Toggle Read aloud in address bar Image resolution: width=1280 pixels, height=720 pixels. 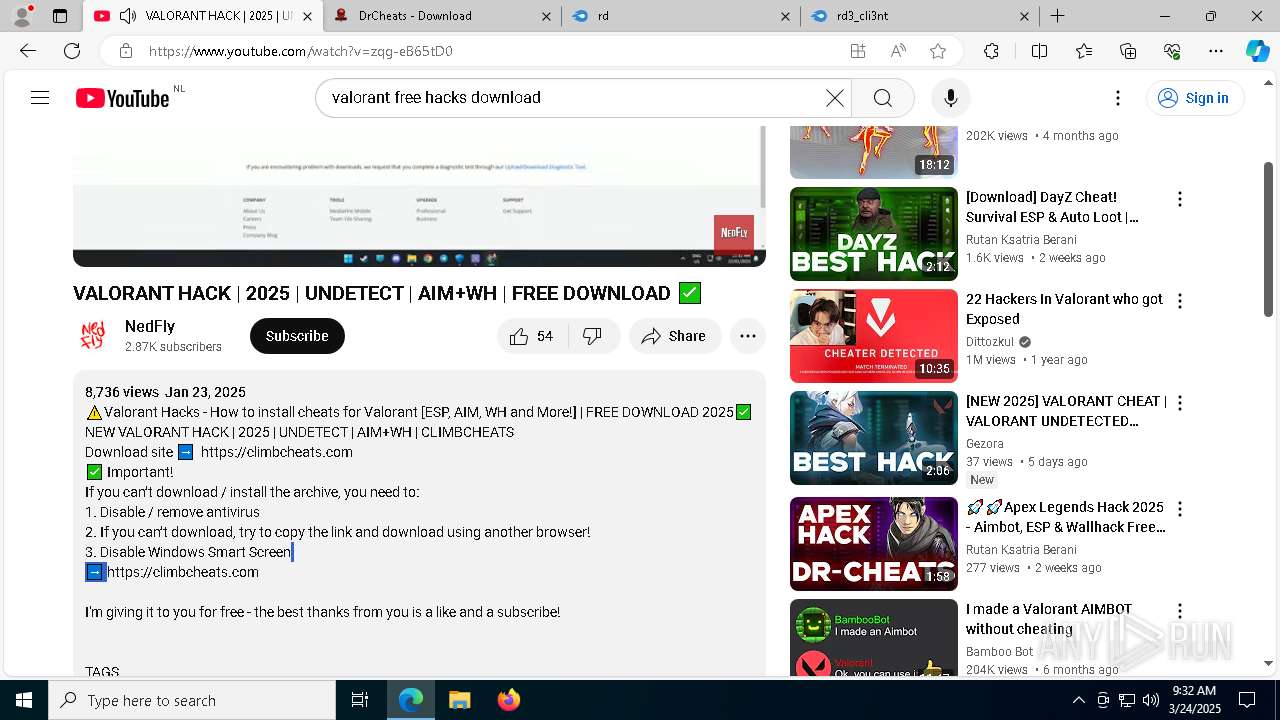point(898,51)
